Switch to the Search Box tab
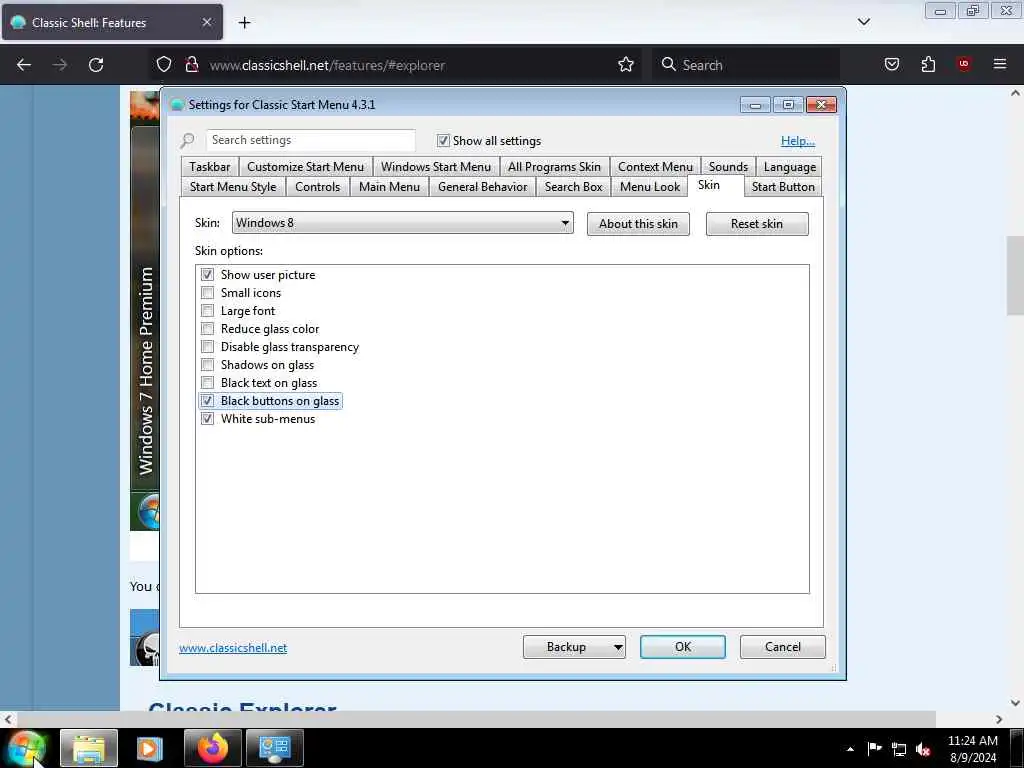This screenshot has height=768, width=1024. 573,187
